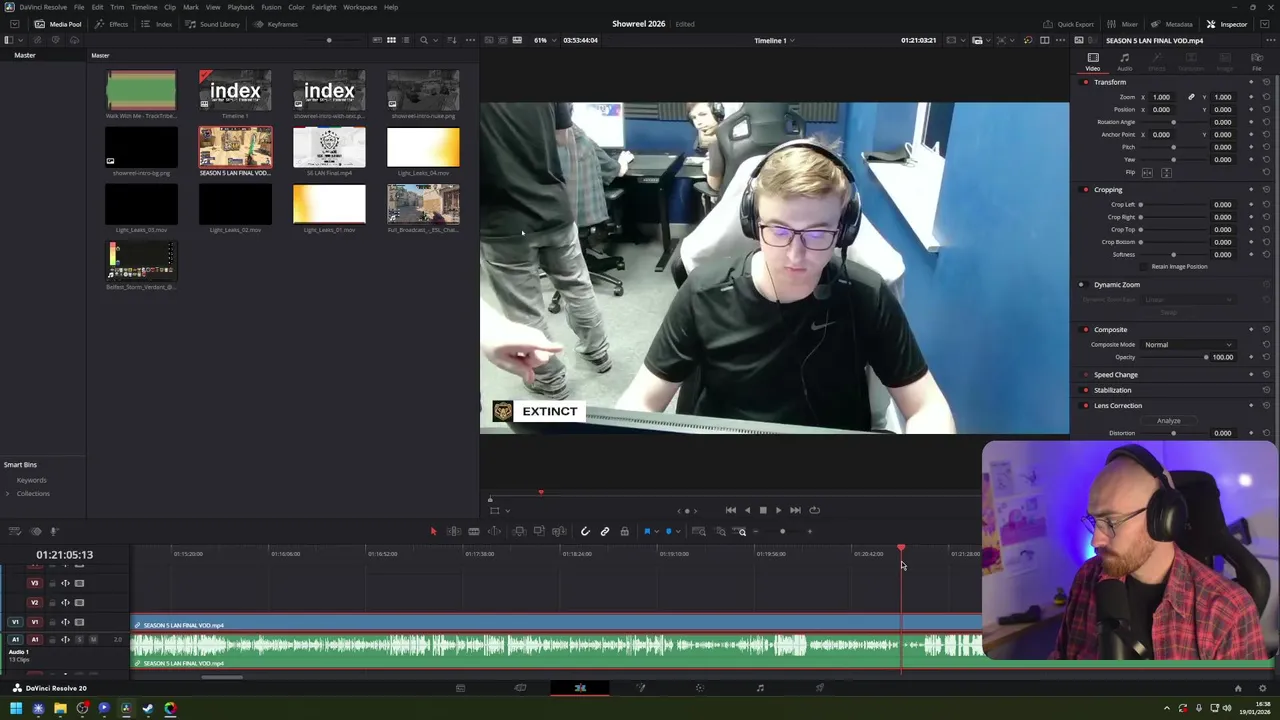Toggle Linked Selection chain icon
Screen dimensions: 1280x720
click(x=604, y=531)
